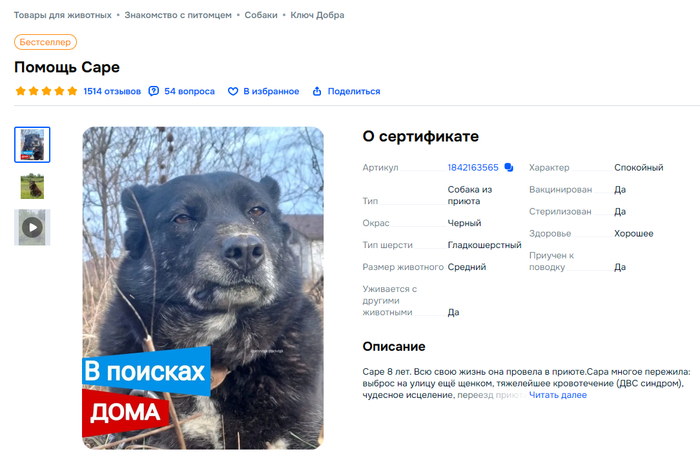
Task: Select the second dog photo thumbnail
Action: (x=32, y=186)
